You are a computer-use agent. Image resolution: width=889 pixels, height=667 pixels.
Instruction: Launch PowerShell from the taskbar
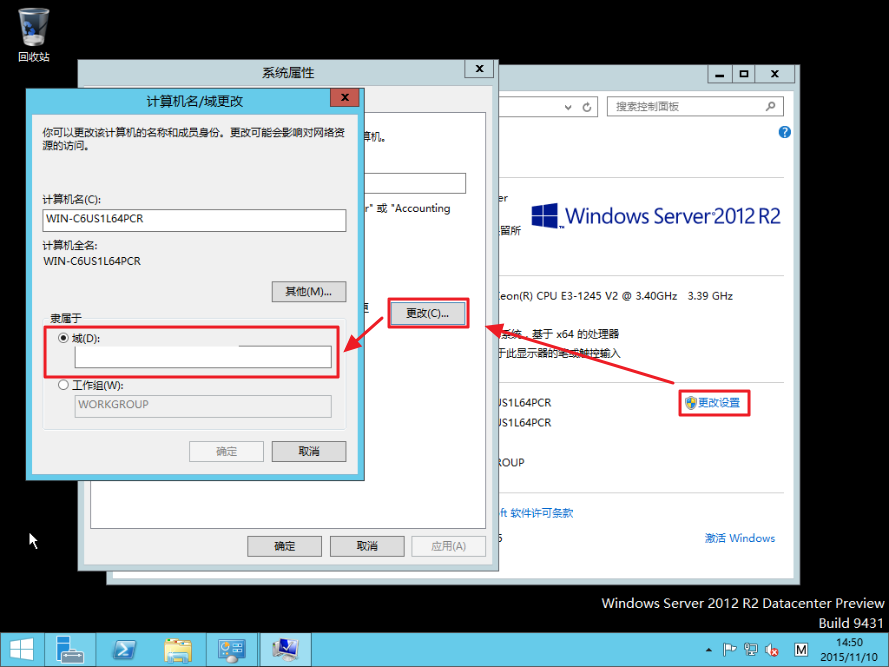coord(124,650)
